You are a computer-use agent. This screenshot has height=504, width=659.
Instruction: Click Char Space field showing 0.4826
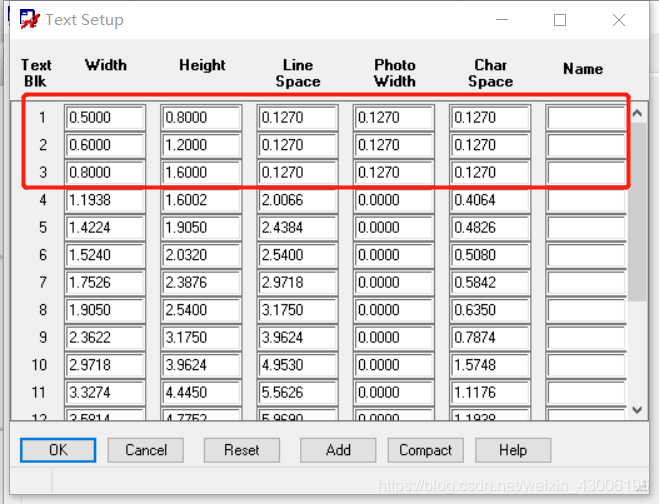490,228
